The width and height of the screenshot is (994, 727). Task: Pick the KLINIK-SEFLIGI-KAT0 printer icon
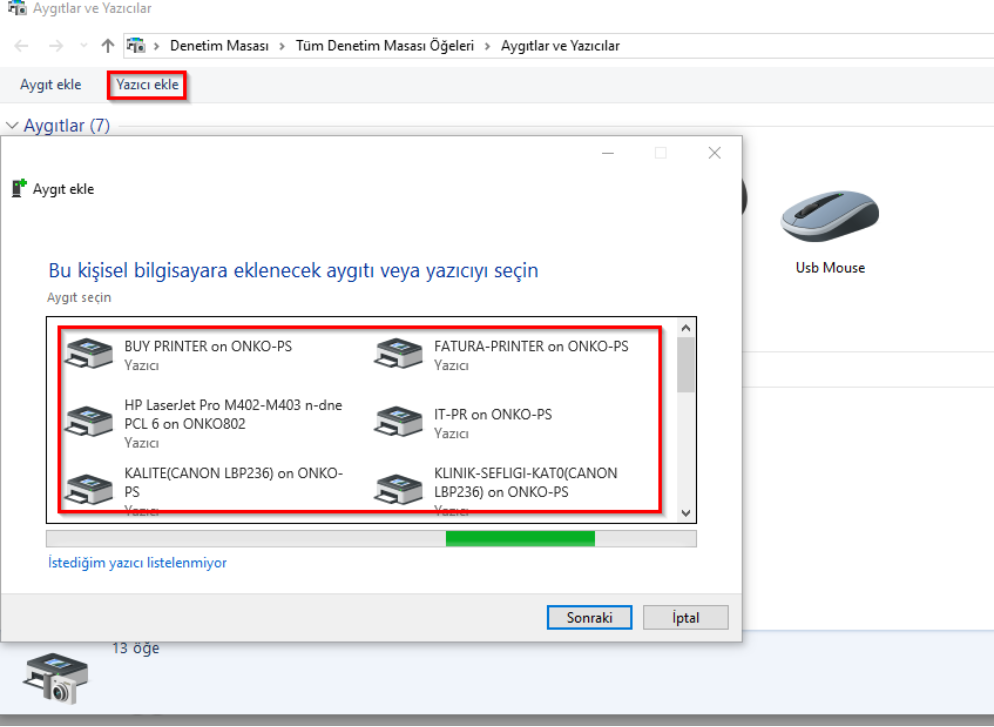399,489
